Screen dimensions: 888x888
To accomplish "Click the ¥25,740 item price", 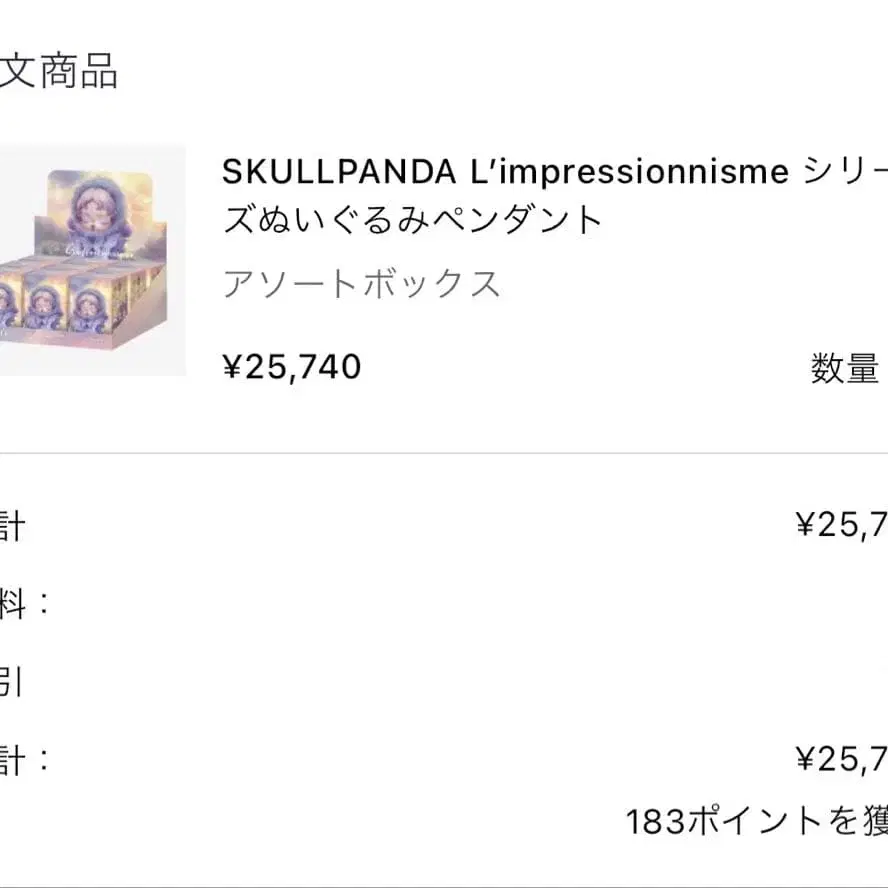I will (291, 368).
